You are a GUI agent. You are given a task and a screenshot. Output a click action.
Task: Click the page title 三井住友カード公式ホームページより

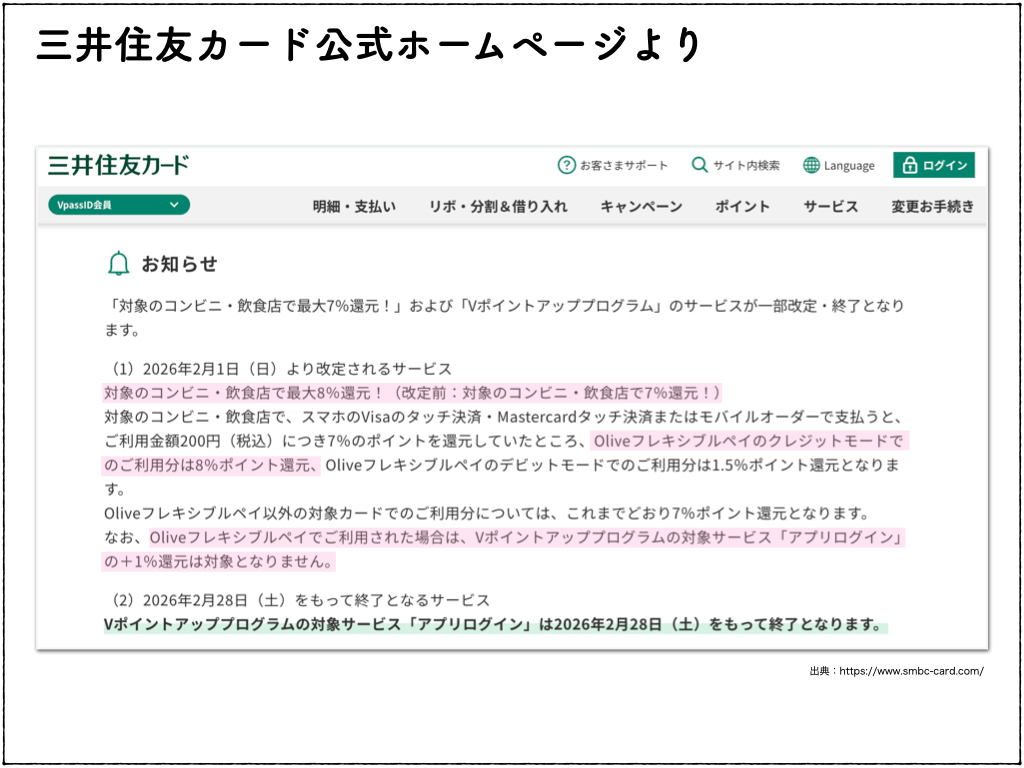pyautogui.click(x=369, y=45)
